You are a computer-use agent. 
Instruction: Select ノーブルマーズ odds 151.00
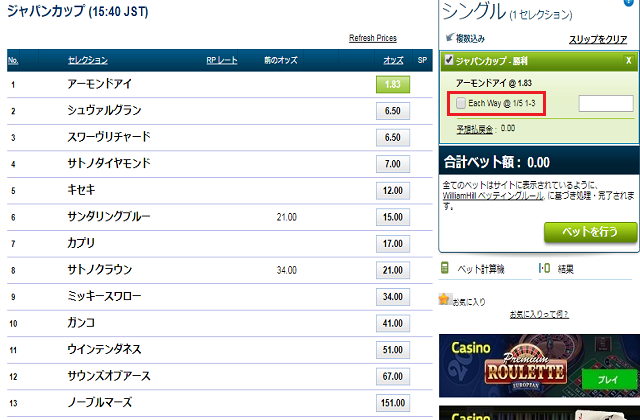point(393,401)
